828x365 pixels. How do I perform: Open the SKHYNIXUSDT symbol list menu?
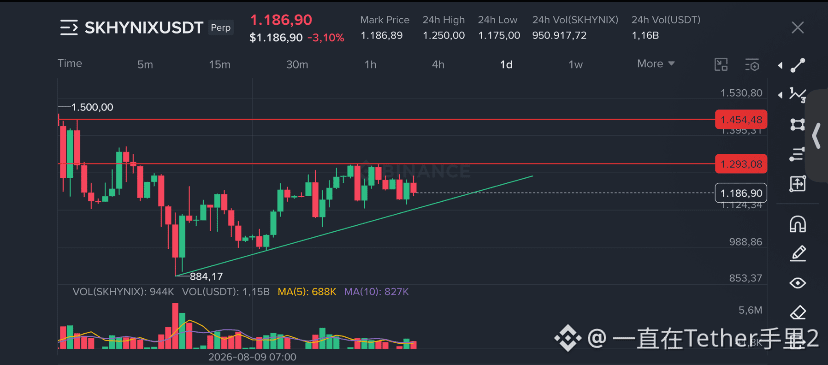coord(69,27)
